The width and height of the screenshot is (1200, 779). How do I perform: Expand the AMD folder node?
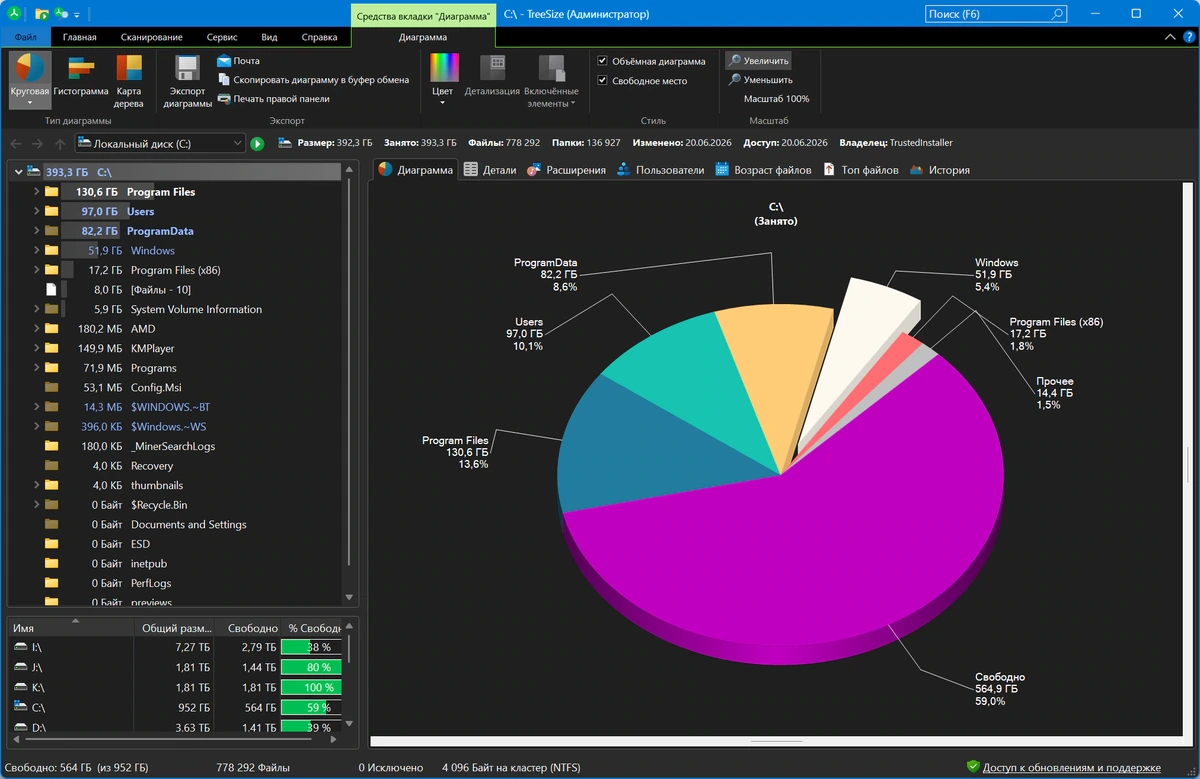[36, 329]
